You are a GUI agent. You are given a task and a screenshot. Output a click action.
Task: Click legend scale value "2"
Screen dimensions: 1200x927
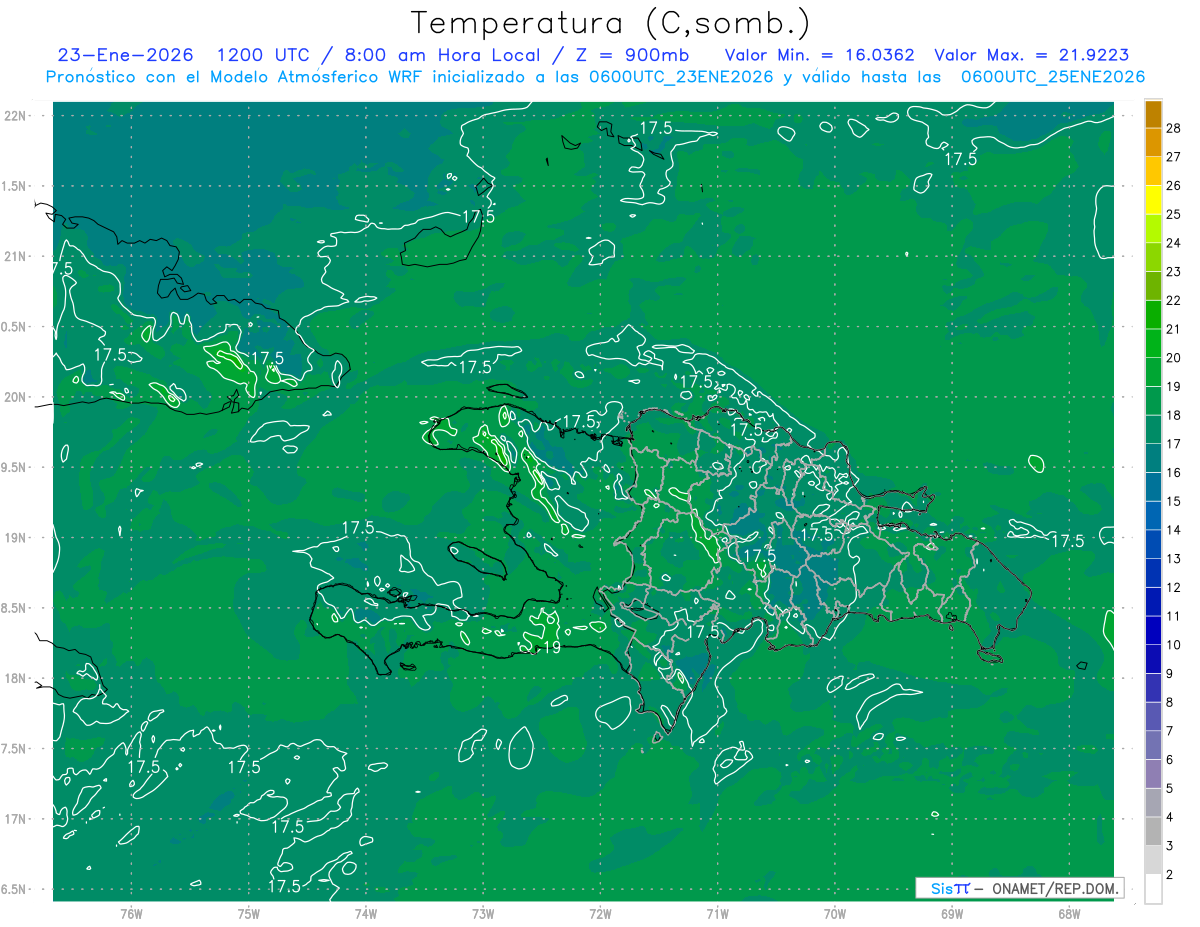tap(1170, 875)
